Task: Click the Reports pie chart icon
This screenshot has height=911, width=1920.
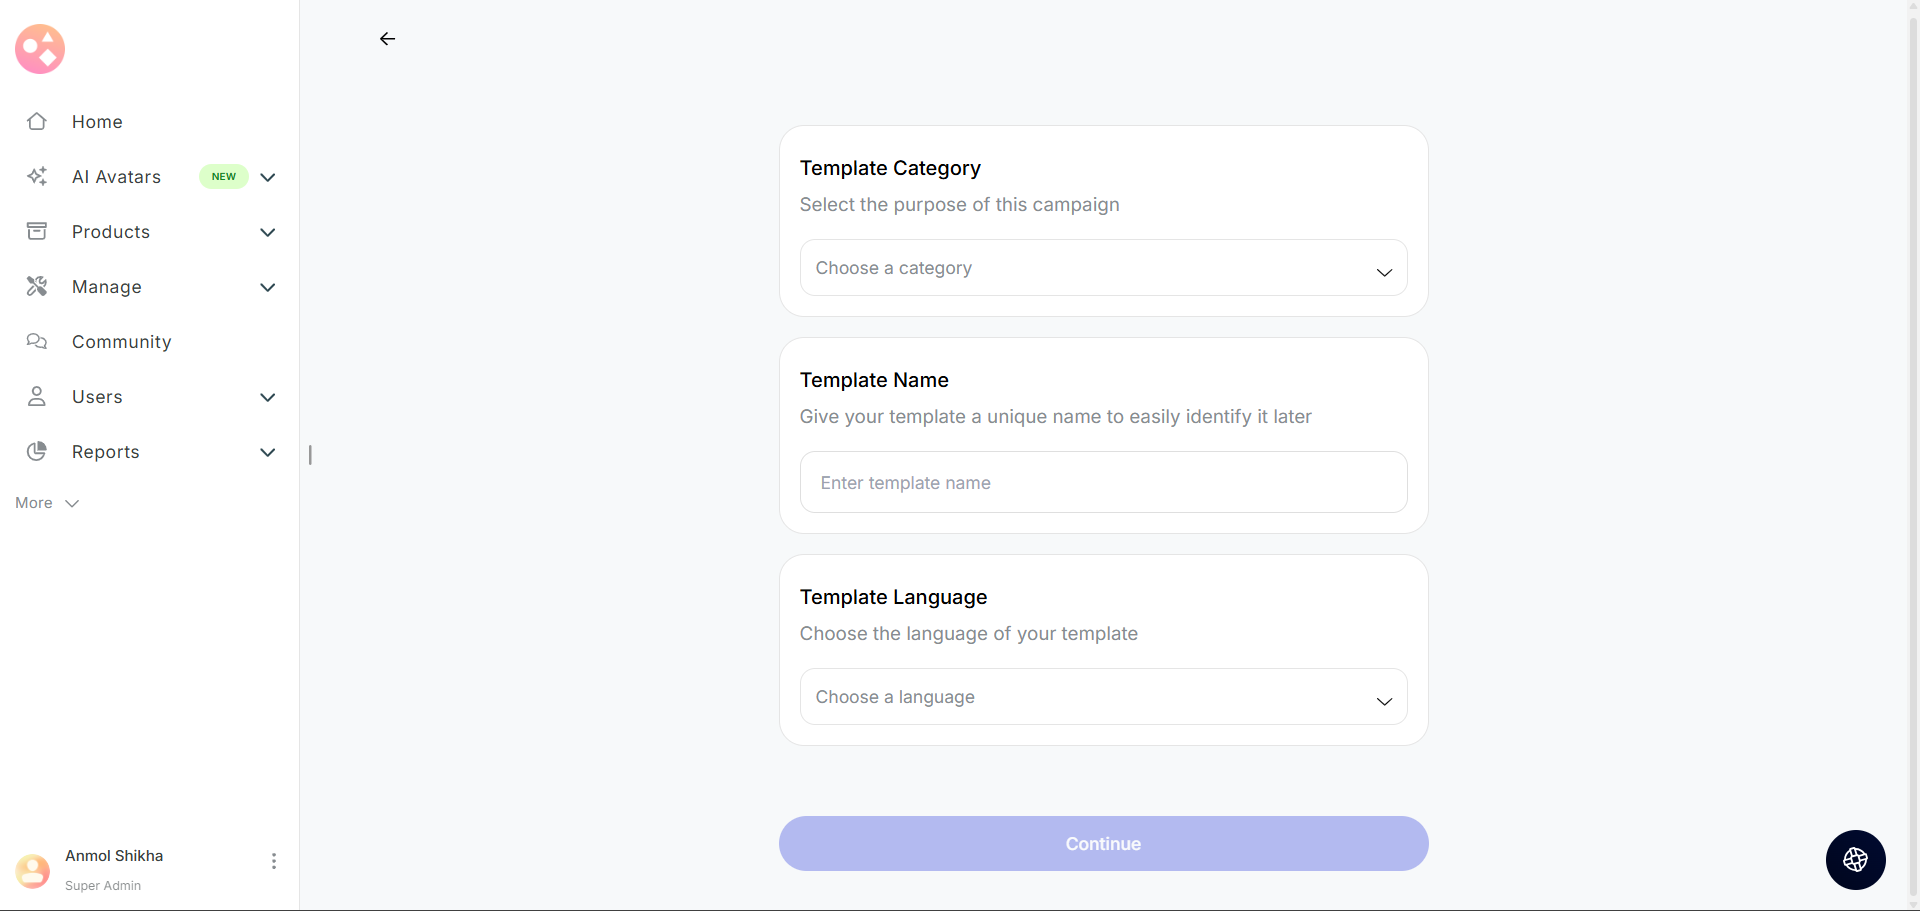Action: (x=37, y=451)
